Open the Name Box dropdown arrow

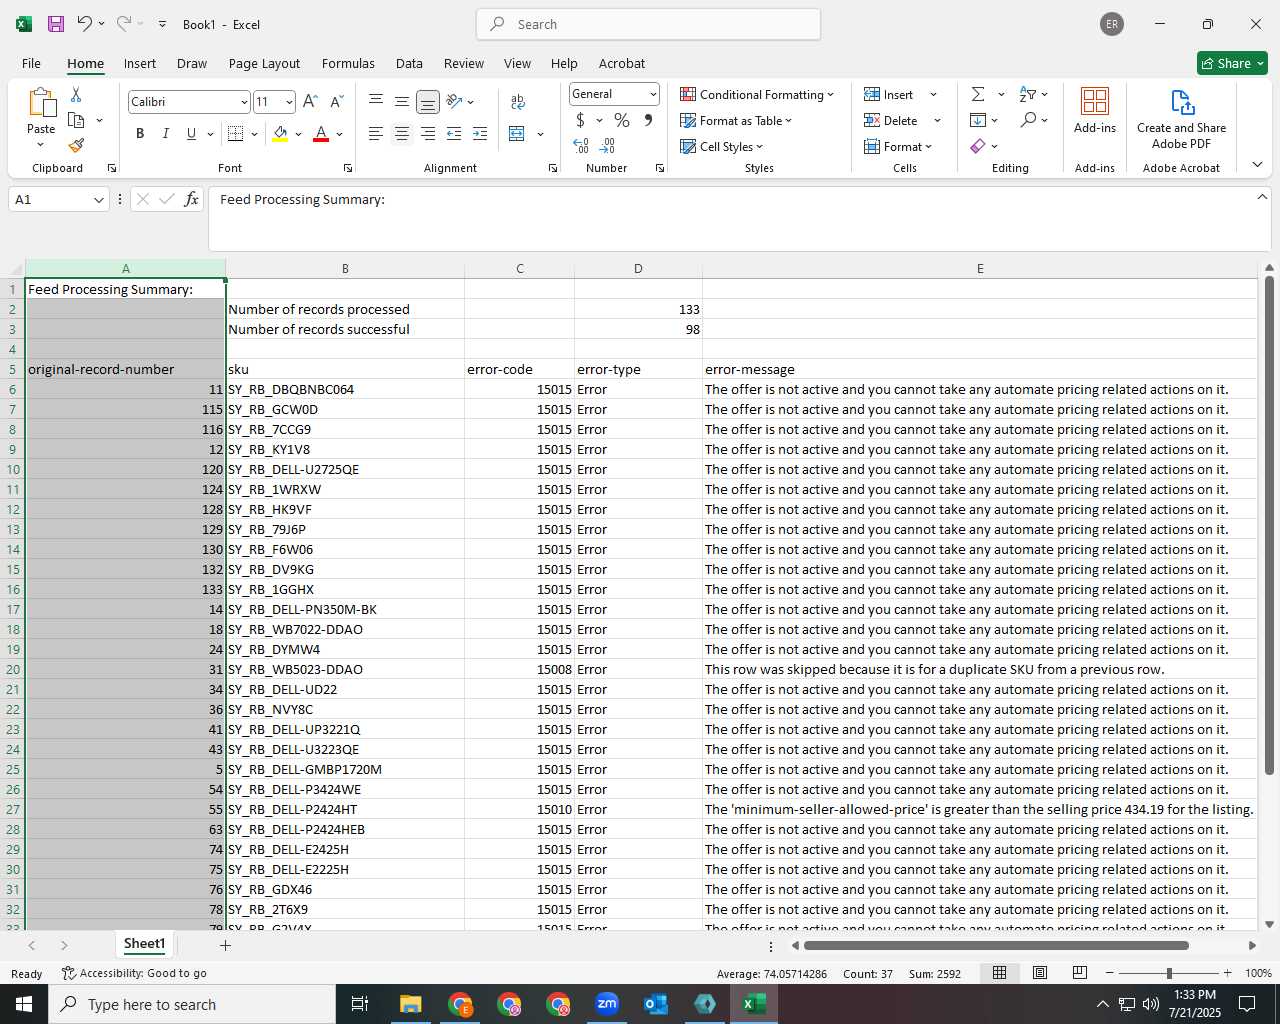99,200
